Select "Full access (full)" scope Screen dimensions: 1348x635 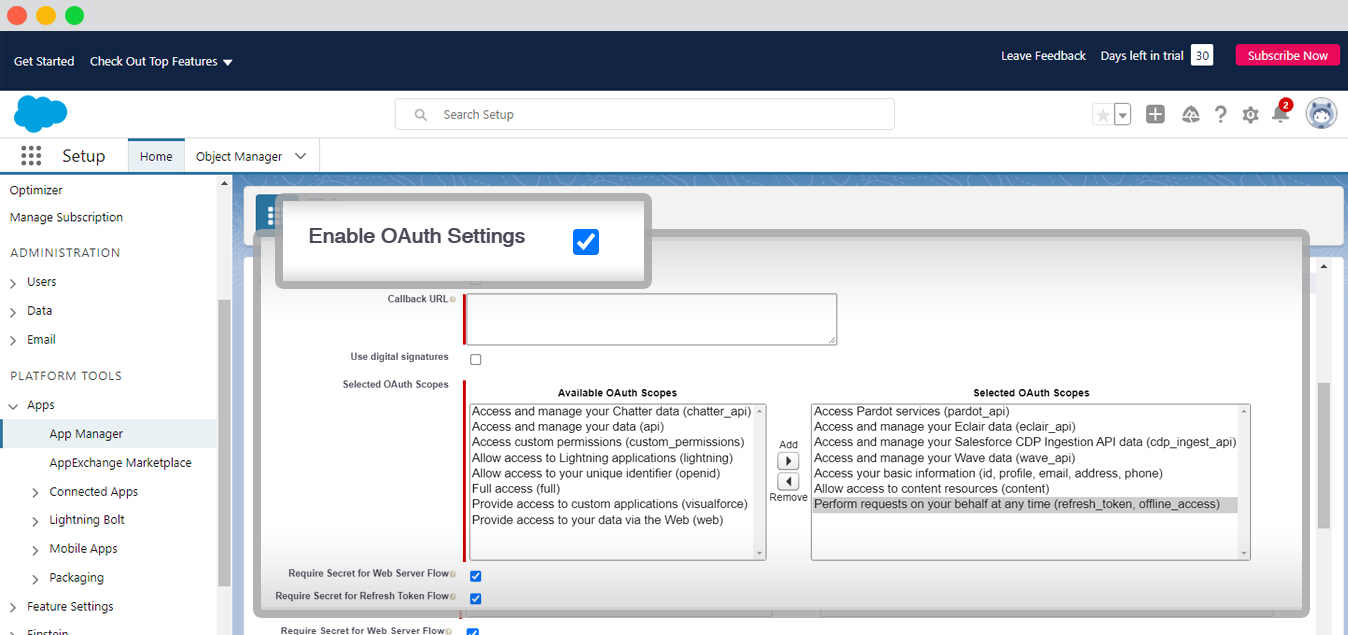tap(516, 489)
